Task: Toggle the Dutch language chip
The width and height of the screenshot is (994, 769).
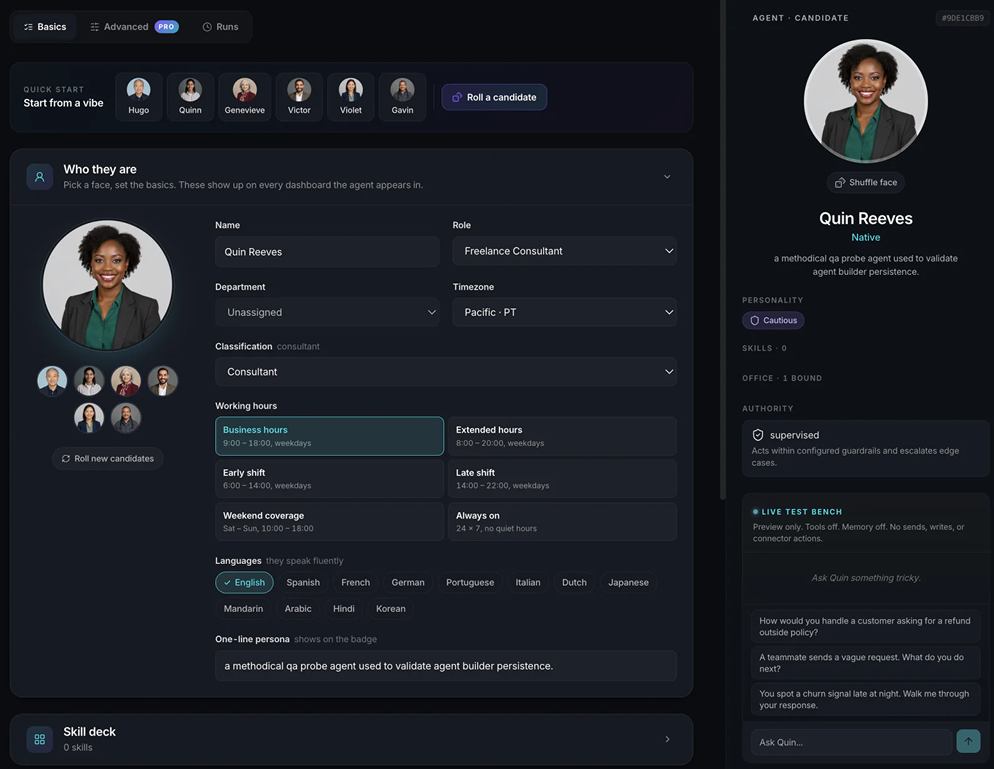Action: click(574, 583)
